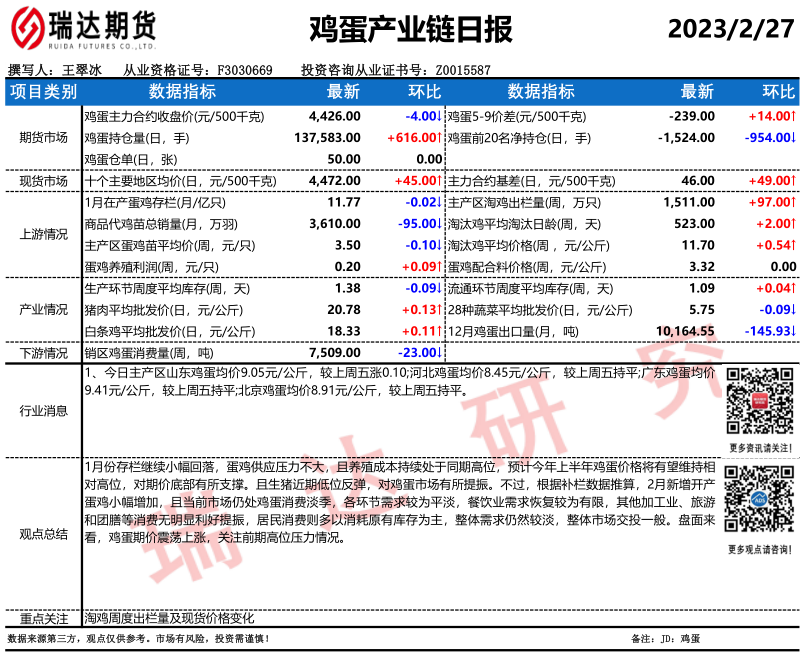This screenshot has height=656, width=804.
Task: Click the first 数据指标 column header
Action: [x=182, y=92]
